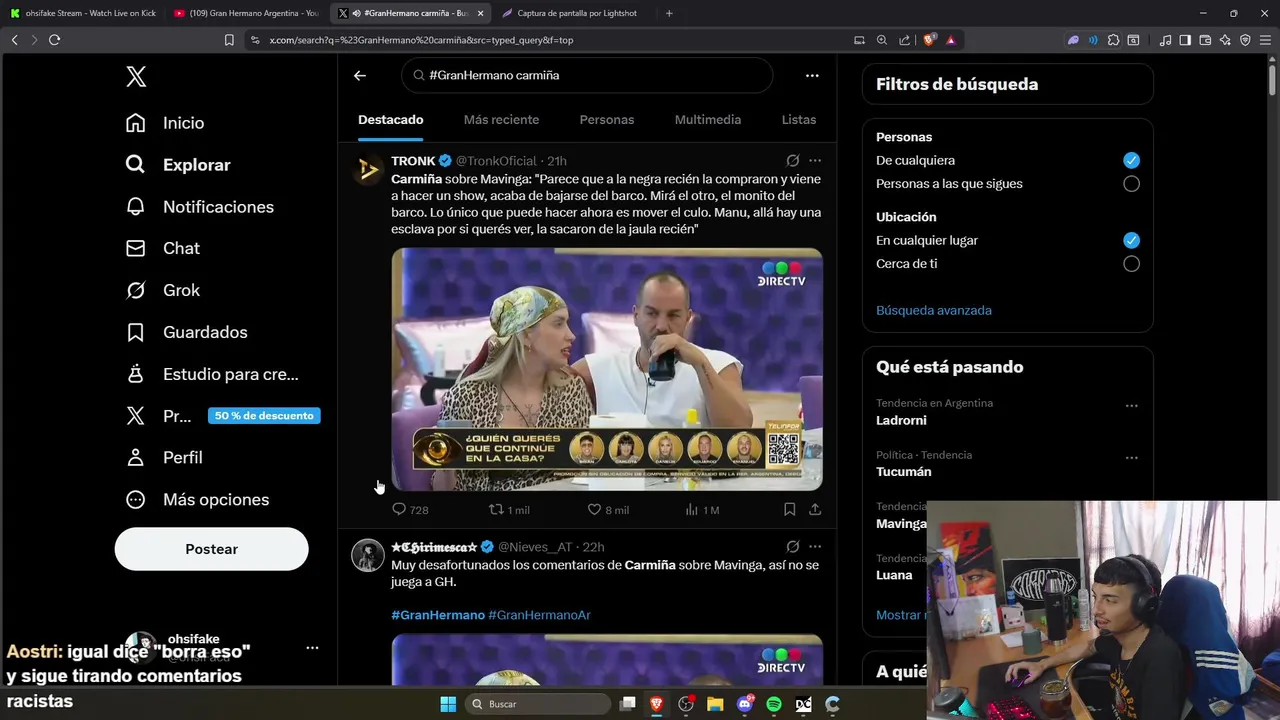Open Discord from the taskbar
Image resolution: width=1280 pixels, height=720 pixels.
tap(744, 704)
